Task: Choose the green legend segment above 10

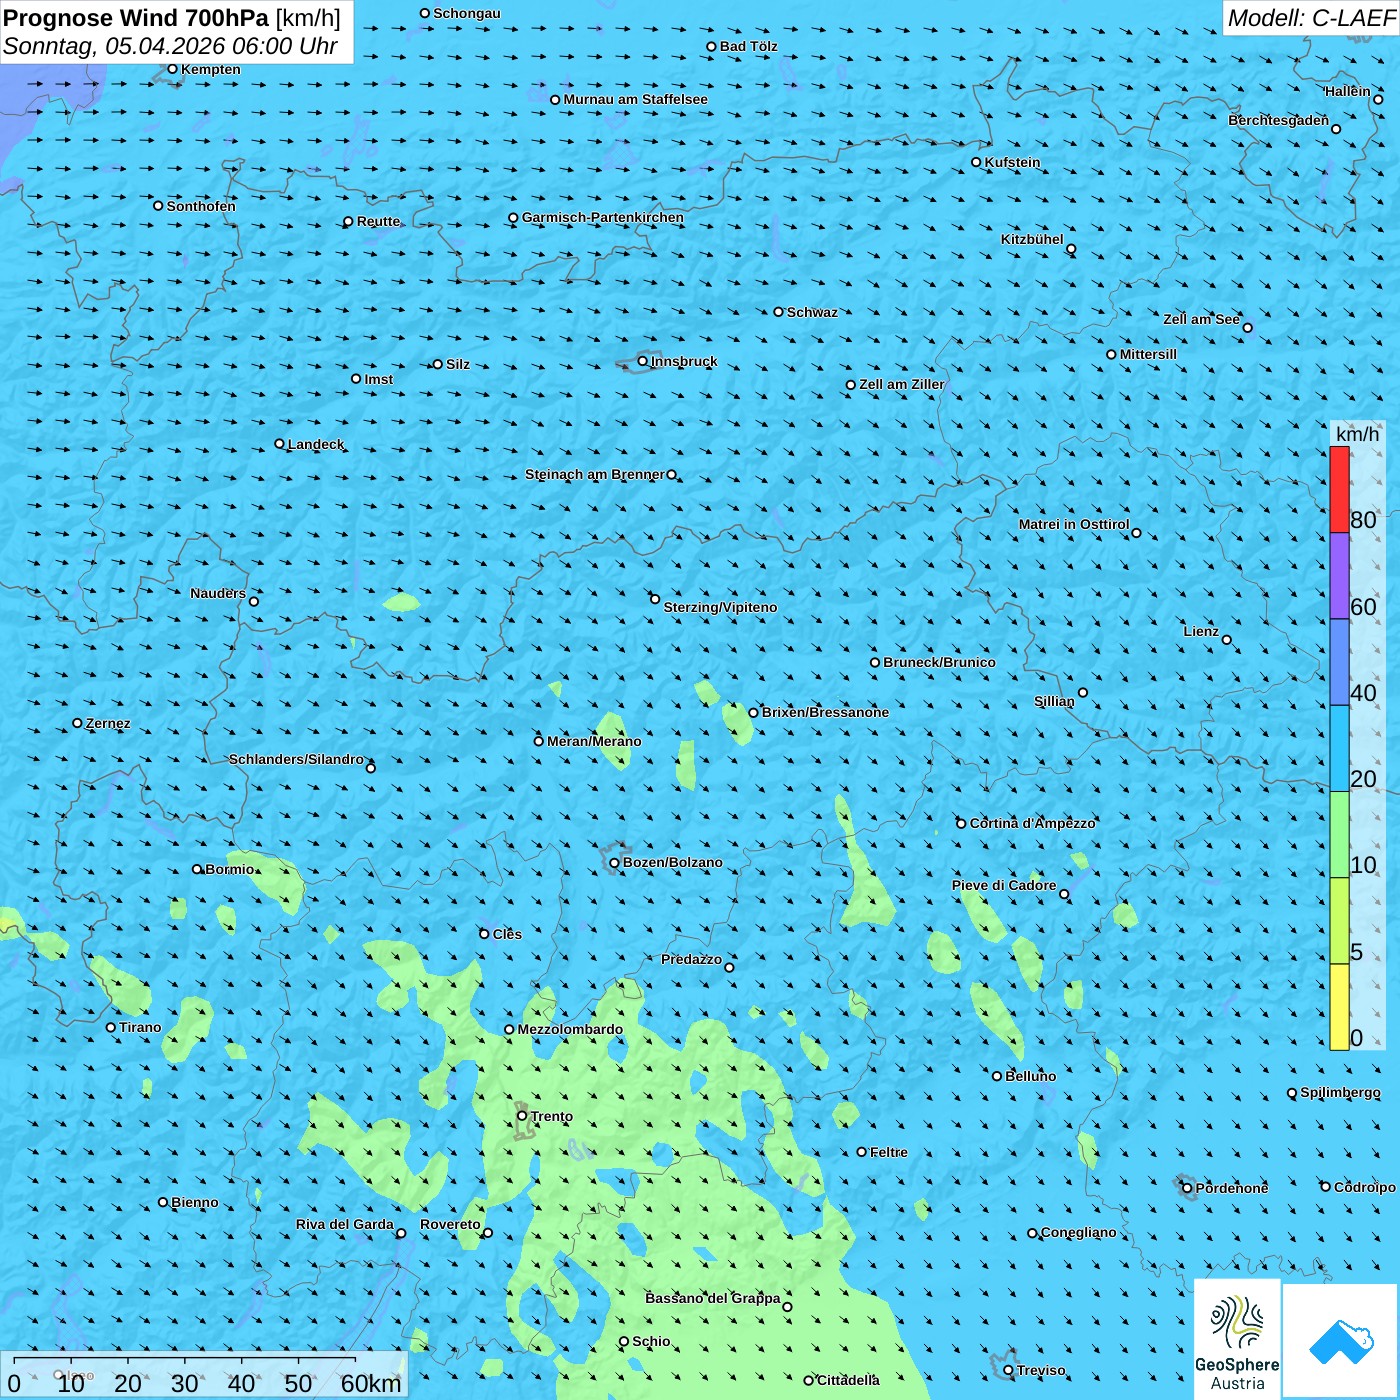Action: pyautogui.click(x=1339, y=835)
